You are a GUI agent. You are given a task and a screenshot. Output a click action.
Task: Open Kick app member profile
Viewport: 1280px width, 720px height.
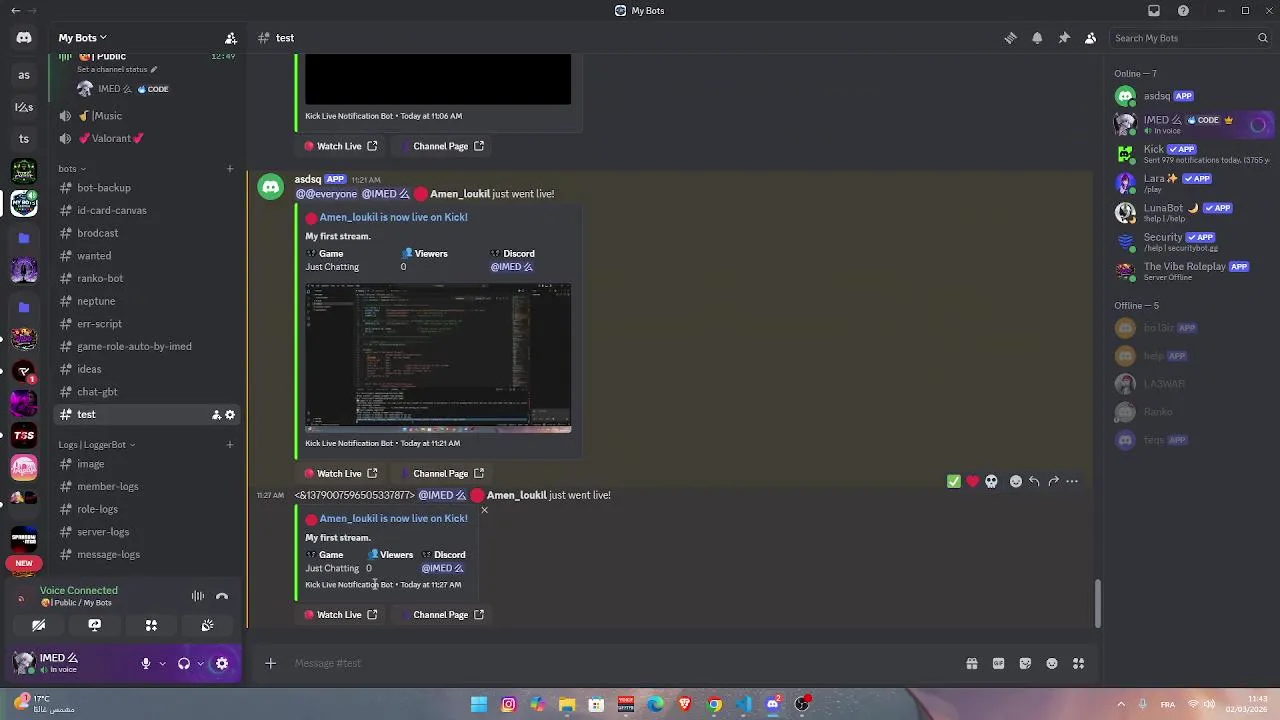point(1192,154)
